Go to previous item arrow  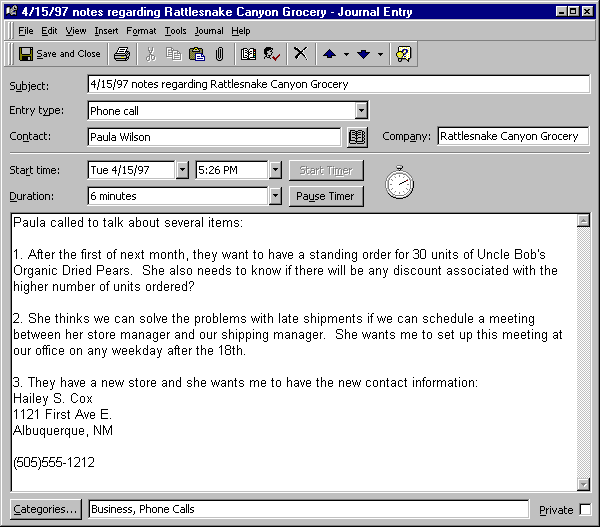pos(329,54)
